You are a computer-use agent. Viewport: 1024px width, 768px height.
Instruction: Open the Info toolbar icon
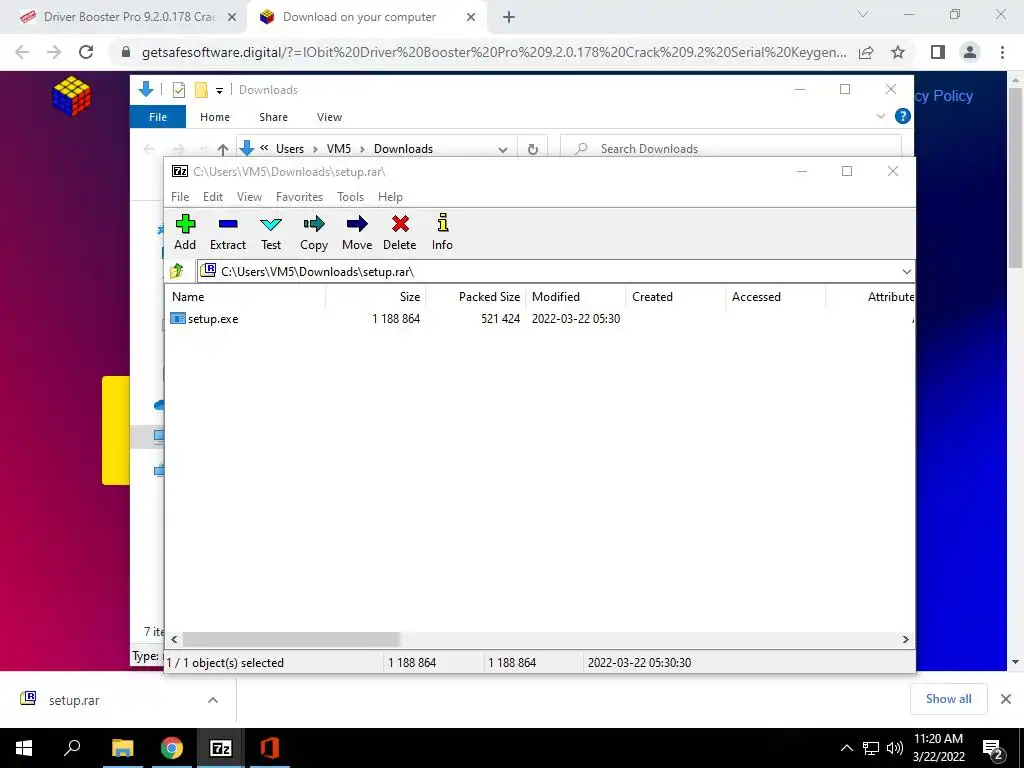(x=442, y=233)
